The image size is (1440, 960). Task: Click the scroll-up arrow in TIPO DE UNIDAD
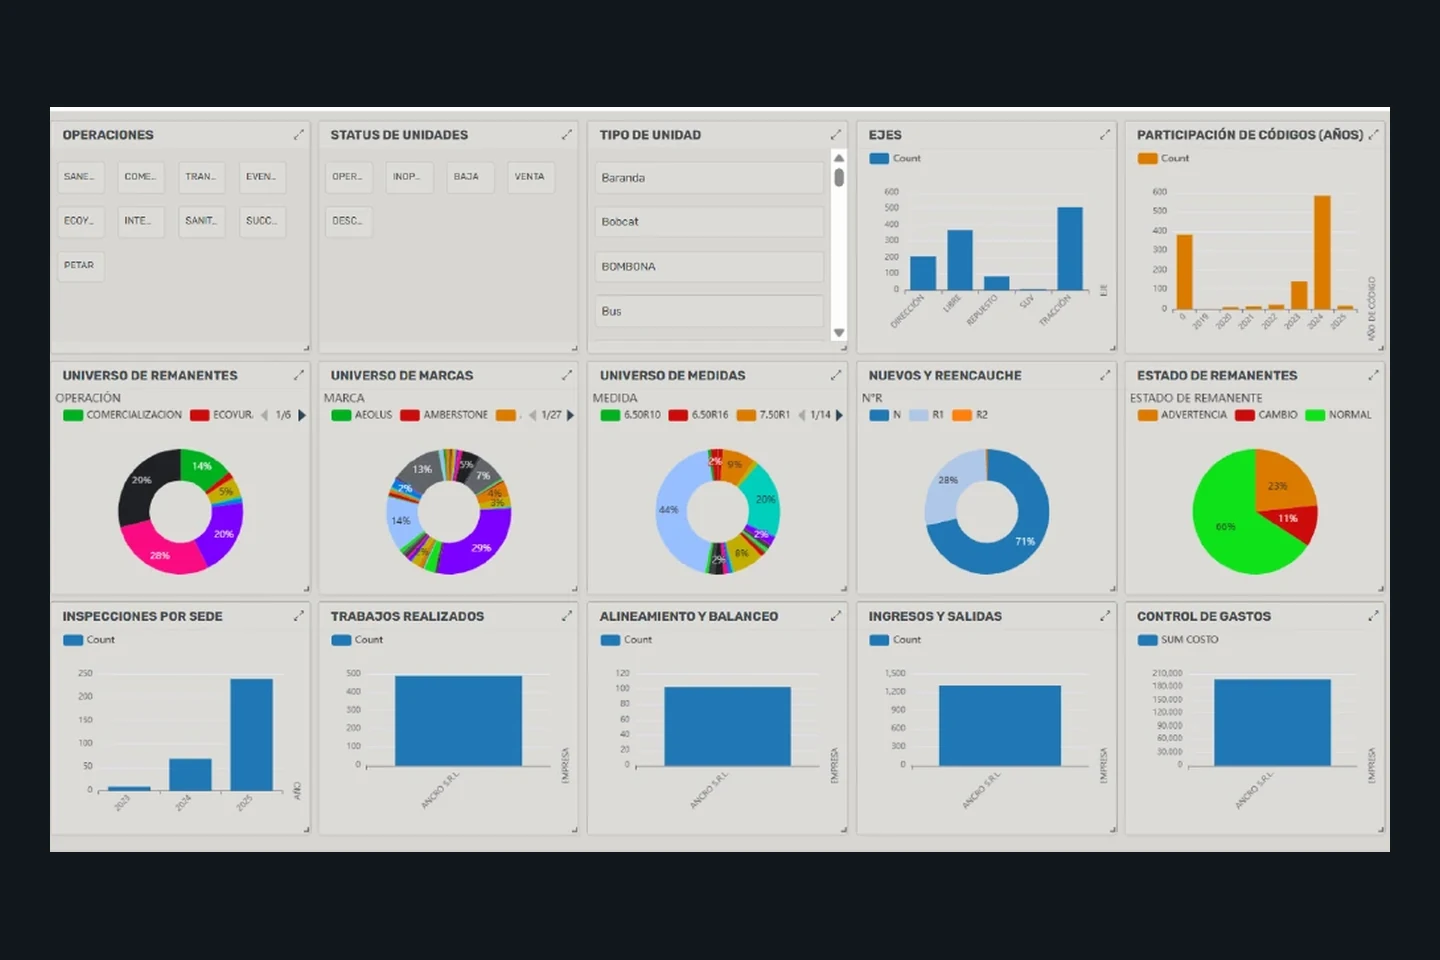[839, 158]
